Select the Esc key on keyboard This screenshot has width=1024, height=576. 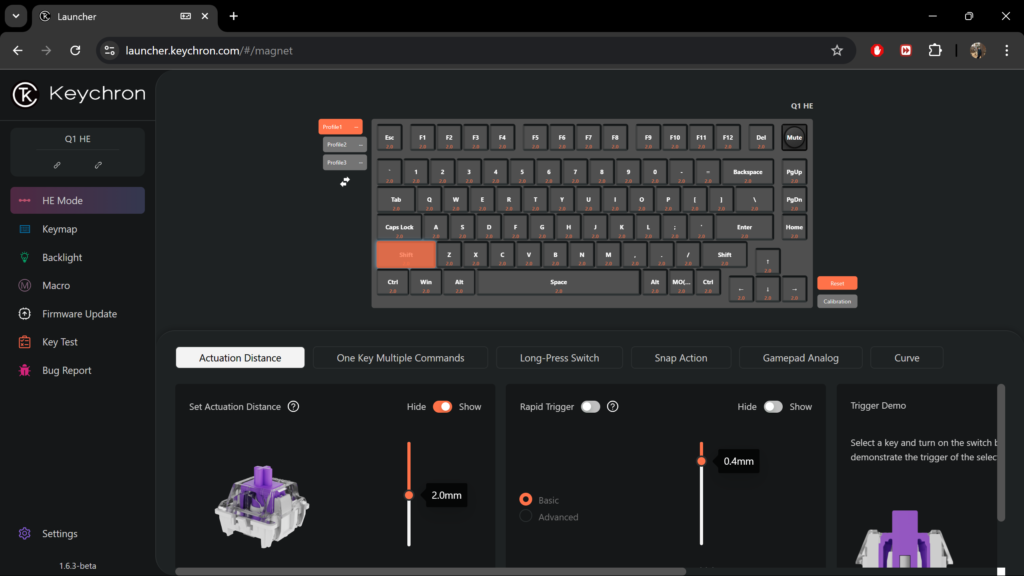coord(389,138)
